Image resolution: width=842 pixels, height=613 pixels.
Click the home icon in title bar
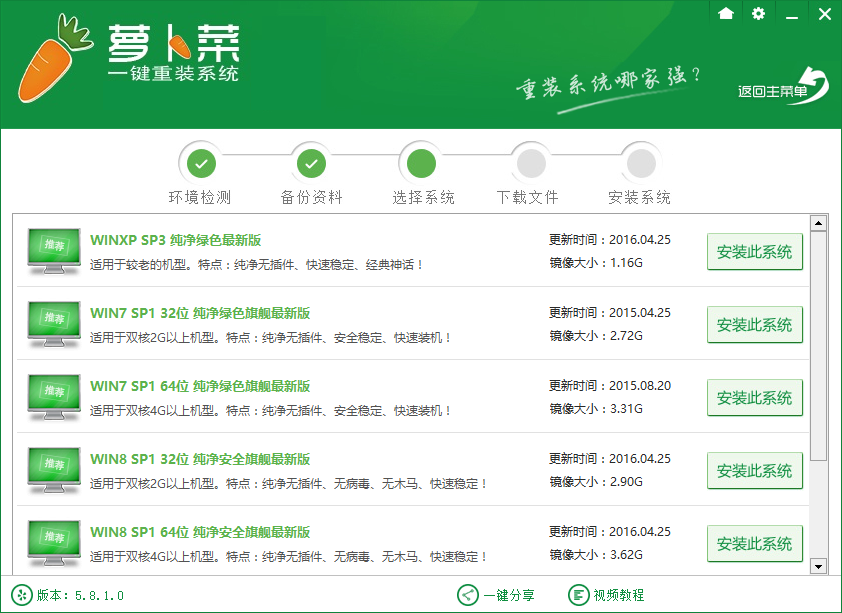[x=726, y=13]
